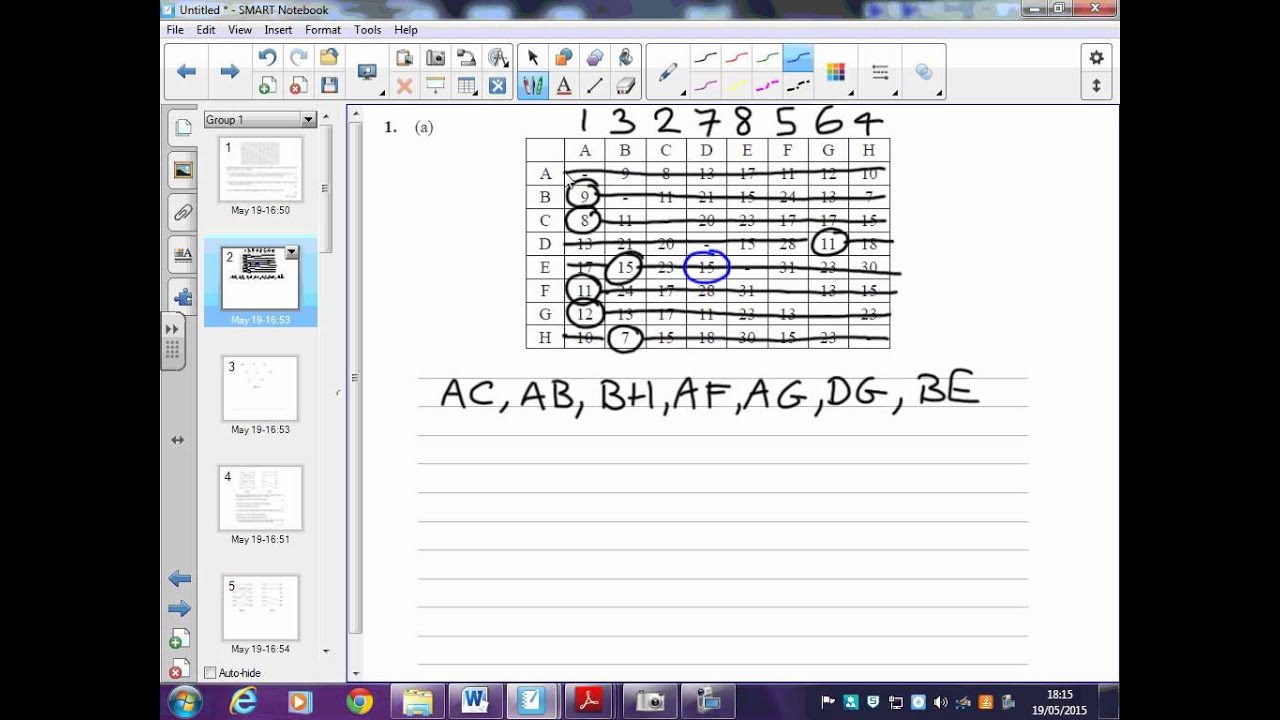The height and width of the screenshot is (720, 1280).
Task: Open the page 2 thumbnail menu arrow
Action: coord(291,253)
